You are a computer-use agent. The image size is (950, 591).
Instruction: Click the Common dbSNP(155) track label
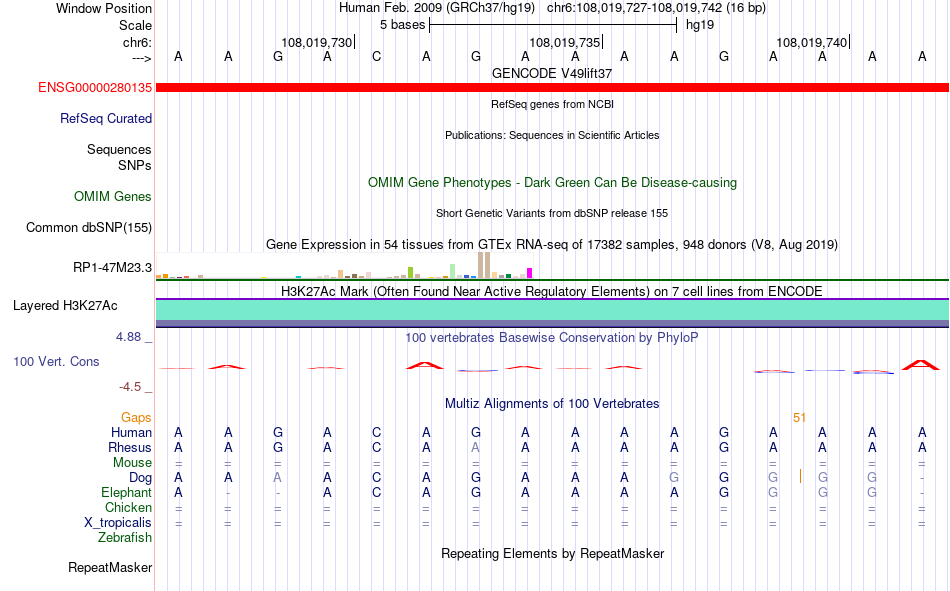tap(88, 227)
